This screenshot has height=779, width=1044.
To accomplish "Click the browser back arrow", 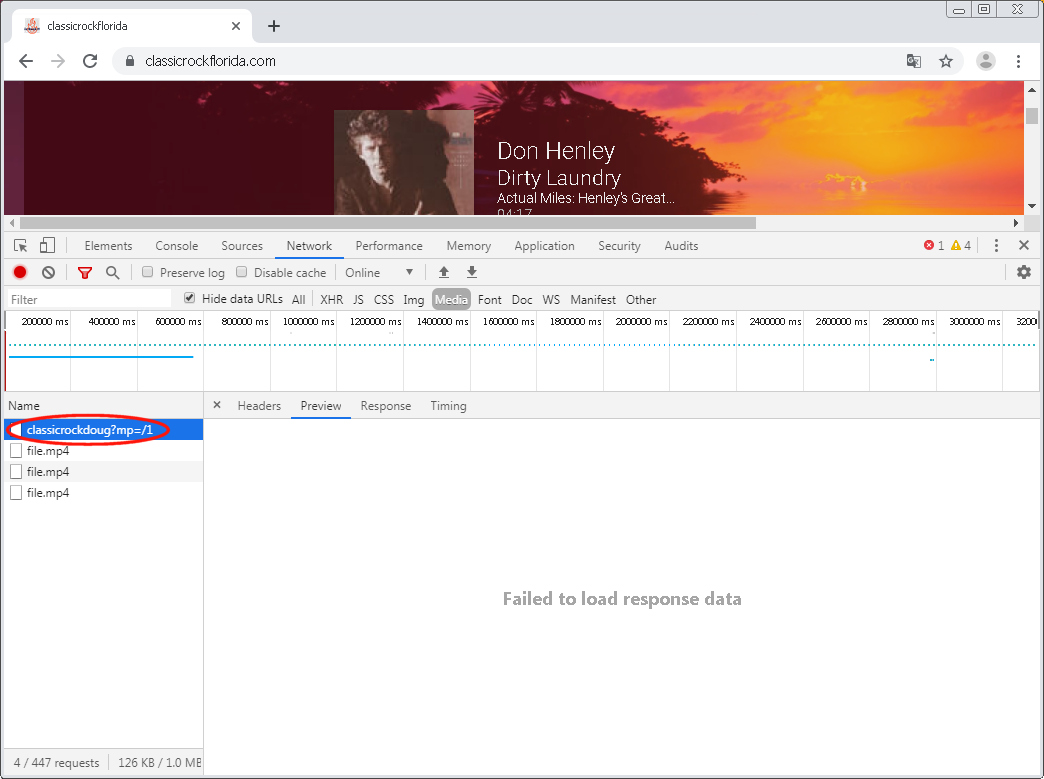I will (26, 61).
